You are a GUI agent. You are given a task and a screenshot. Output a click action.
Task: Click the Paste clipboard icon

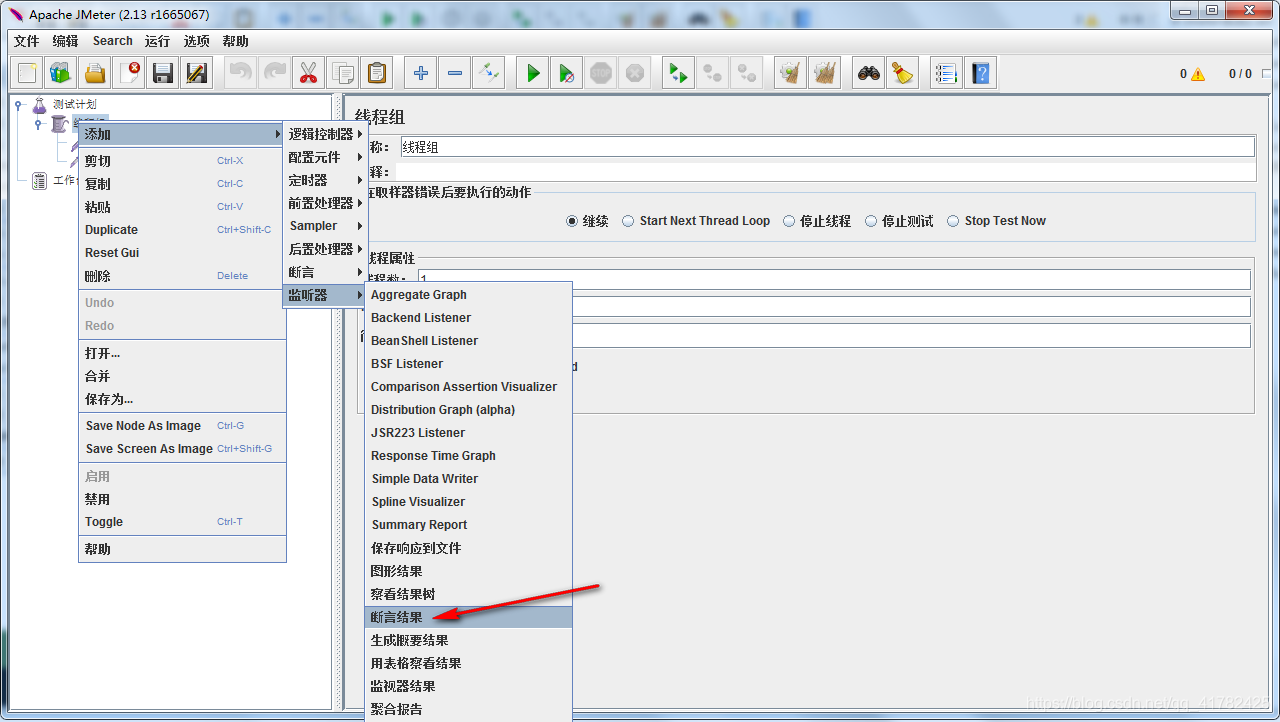tap(377, 73)
